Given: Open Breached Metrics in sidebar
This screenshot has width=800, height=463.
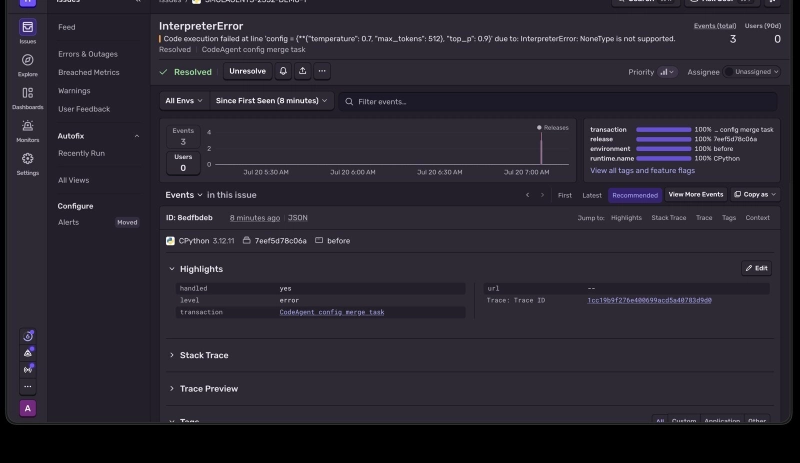Looking at the screenshot, I should click(x=89, y=72).
